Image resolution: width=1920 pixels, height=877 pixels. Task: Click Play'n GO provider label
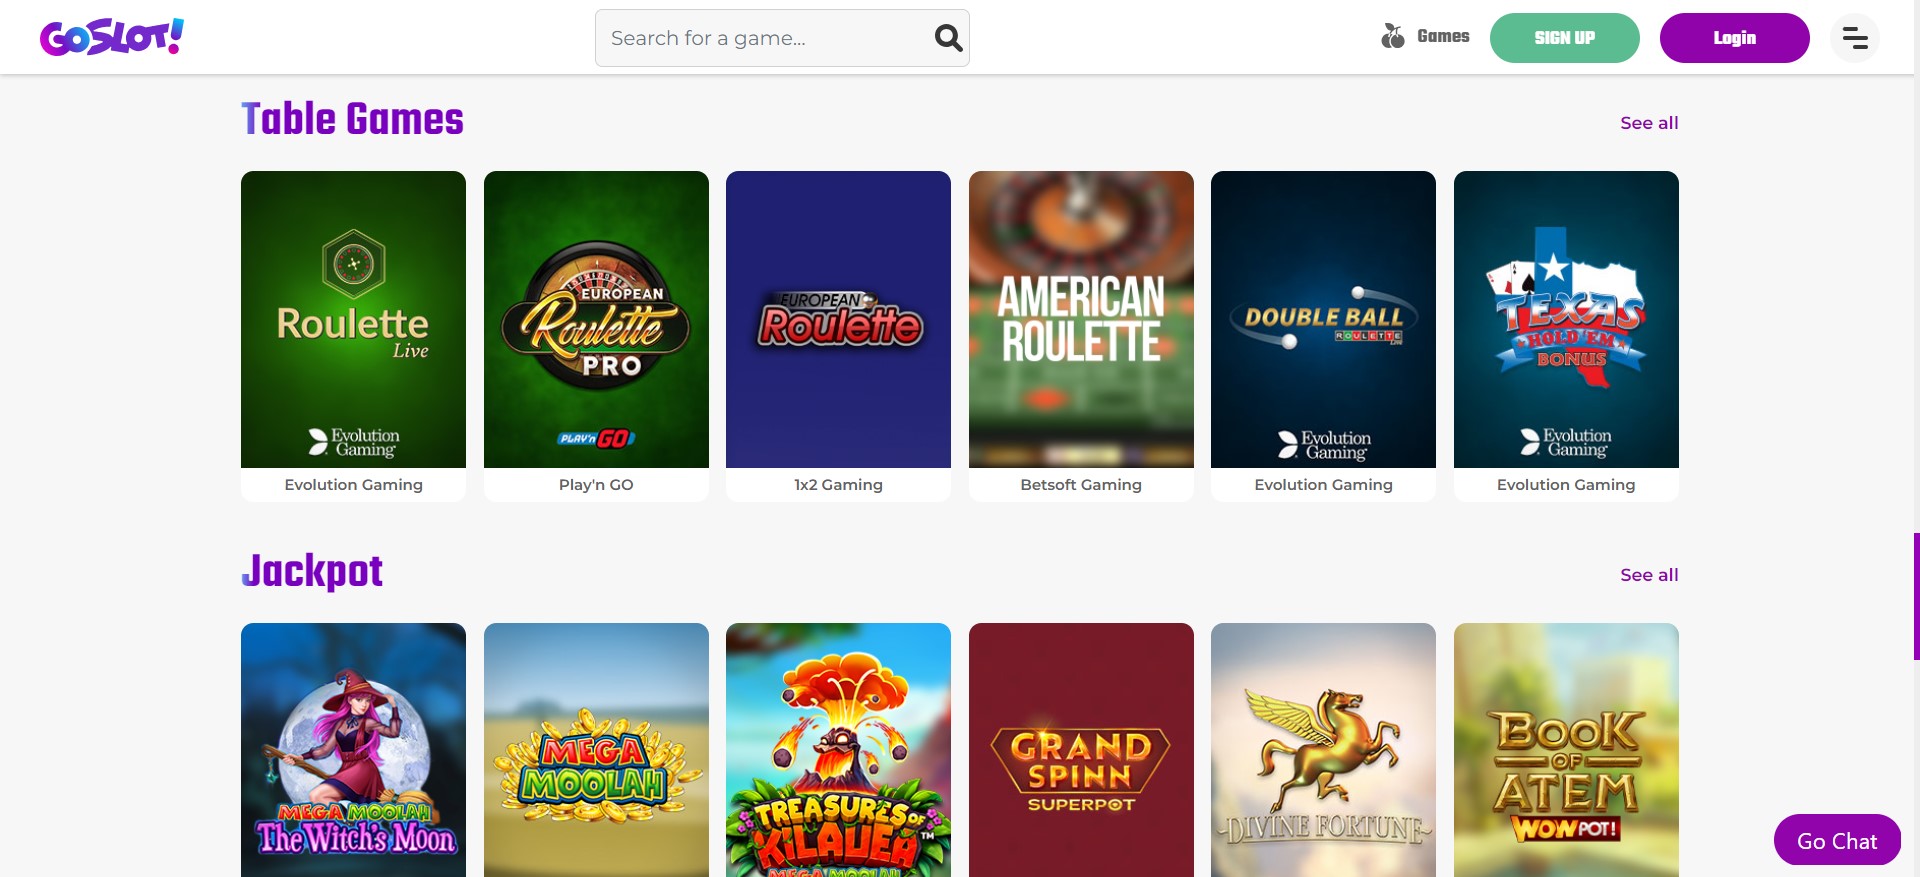click(596, 485)
